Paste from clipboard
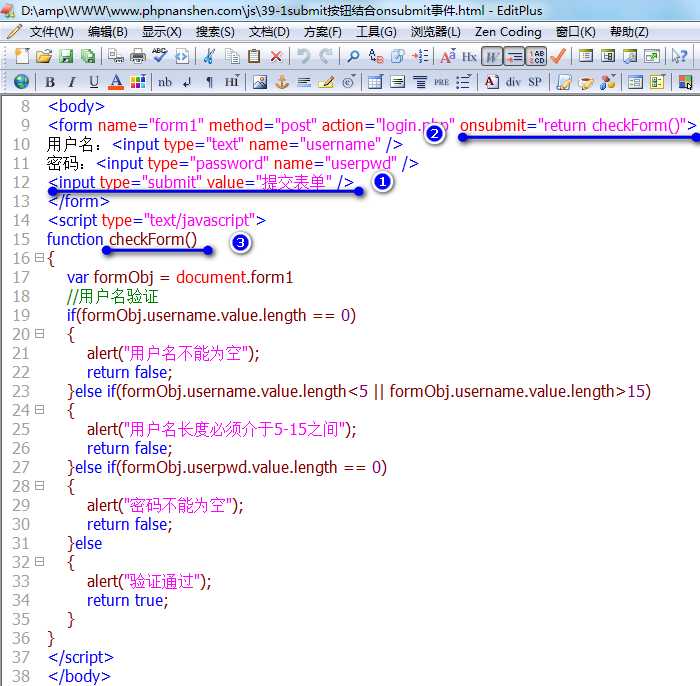Image resolution: width=700 pixels, height=686 pixels. (x=254, y=56)
